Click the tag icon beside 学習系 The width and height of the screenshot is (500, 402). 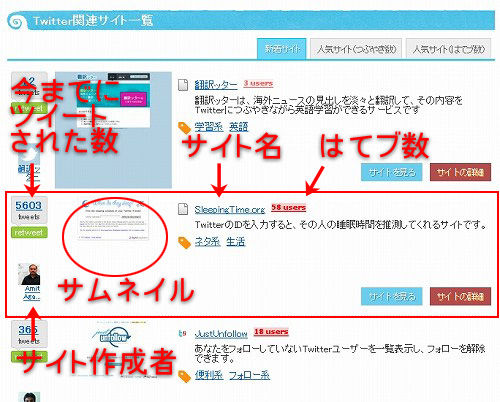tap(184, 128)
